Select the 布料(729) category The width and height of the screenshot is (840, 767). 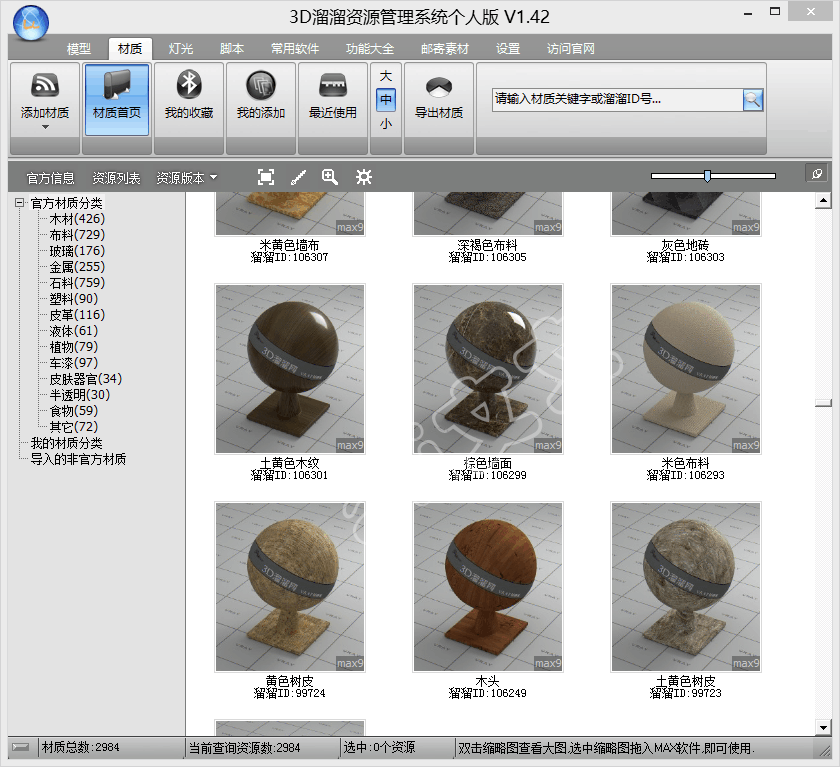coord(77,235)
